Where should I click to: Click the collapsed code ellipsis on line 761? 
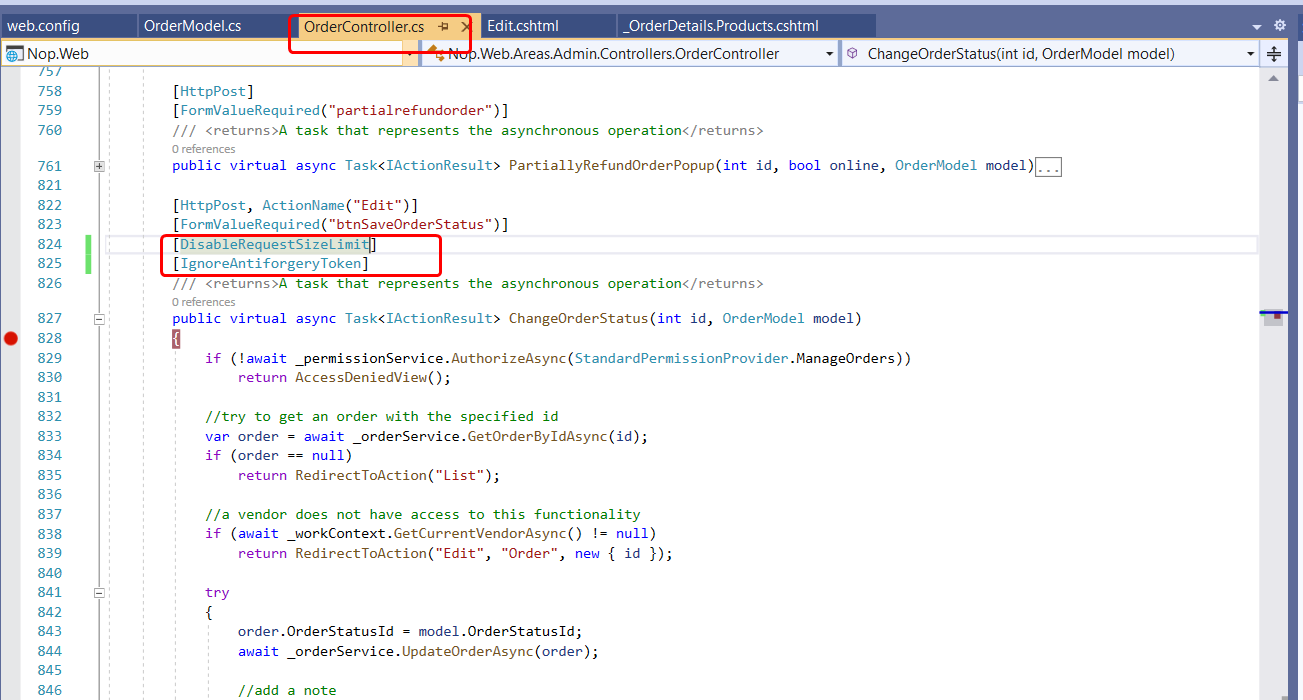[x=1048, y=166]
